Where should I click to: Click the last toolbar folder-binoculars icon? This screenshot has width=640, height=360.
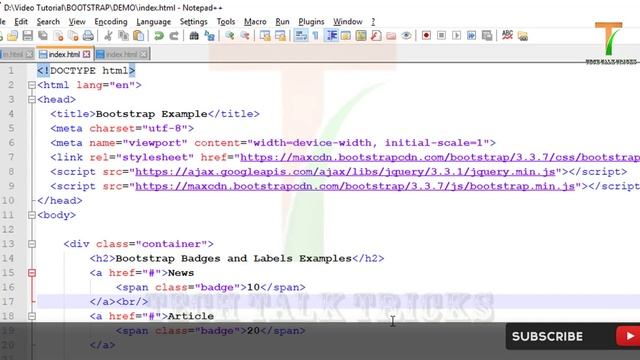[x=523, y=36]
